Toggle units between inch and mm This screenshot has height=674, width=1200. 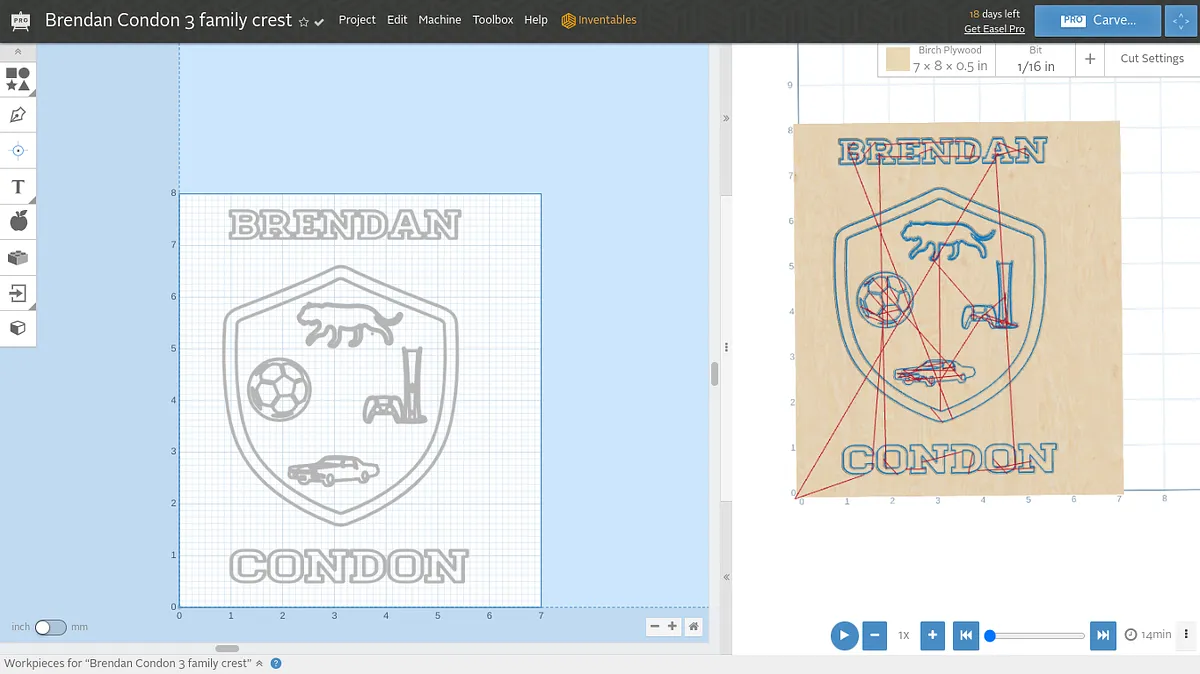click(x=50, y=627)
